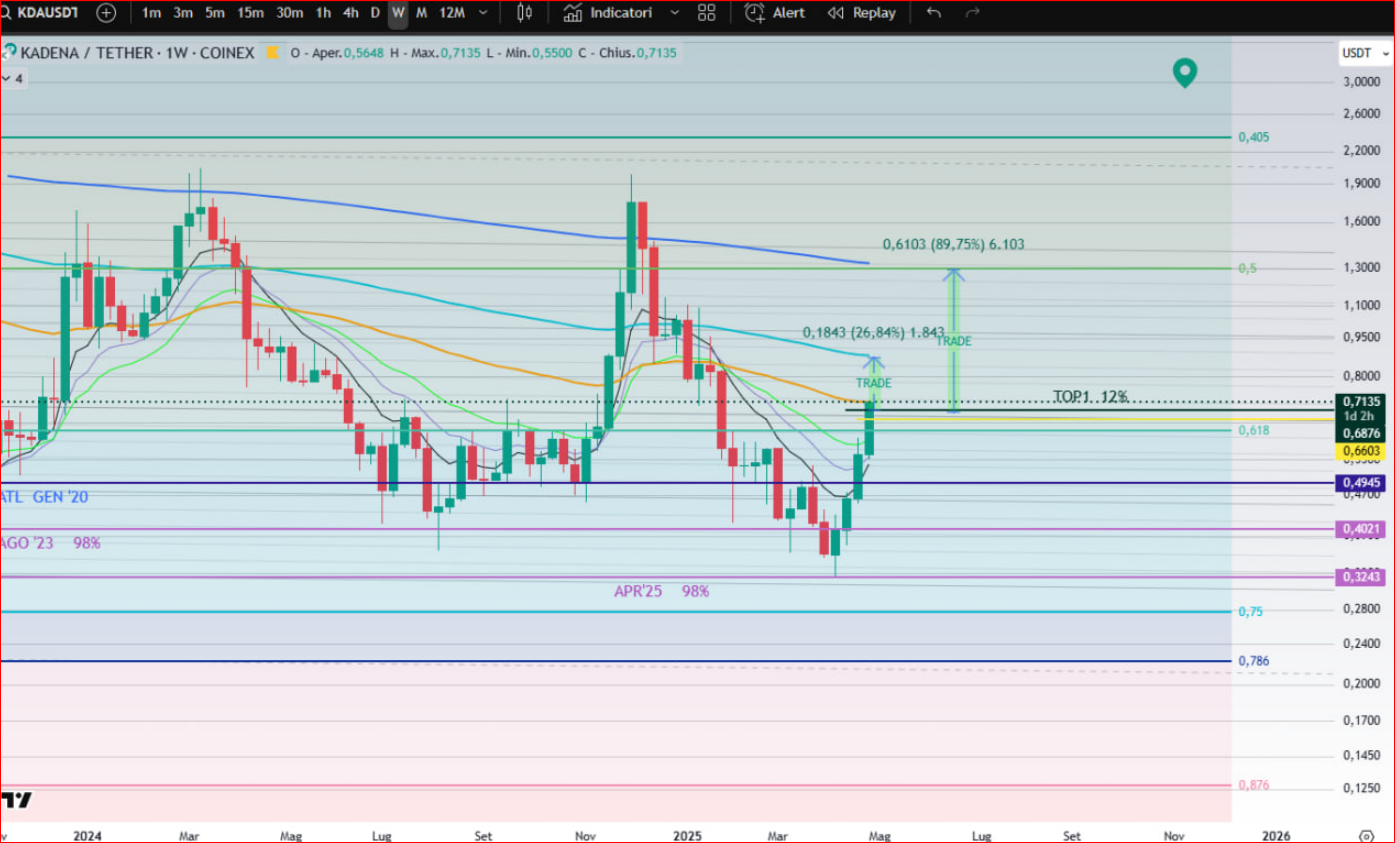Start bar Replay mode
Image resolution: width=1395 pixels, height=843 pixels.
[862, 13]
